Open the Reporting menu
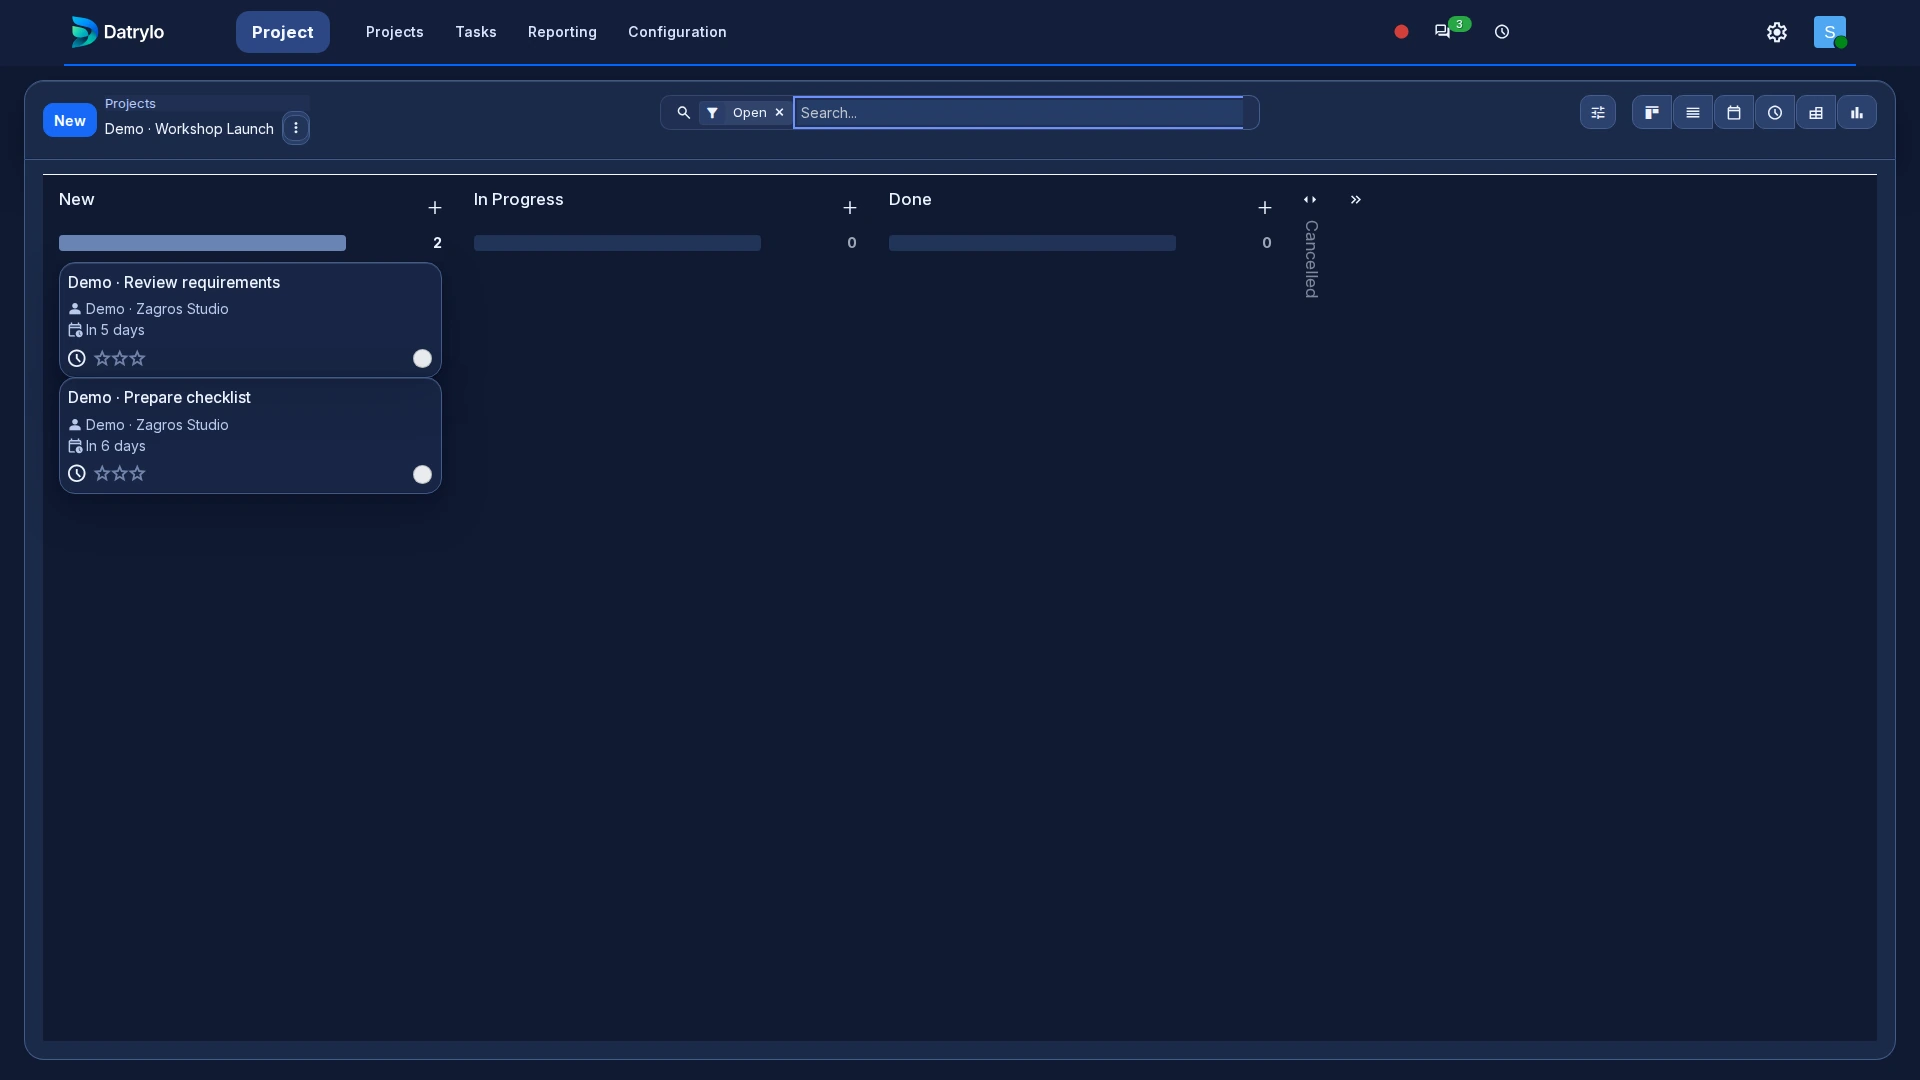 (x=562, y=32)
